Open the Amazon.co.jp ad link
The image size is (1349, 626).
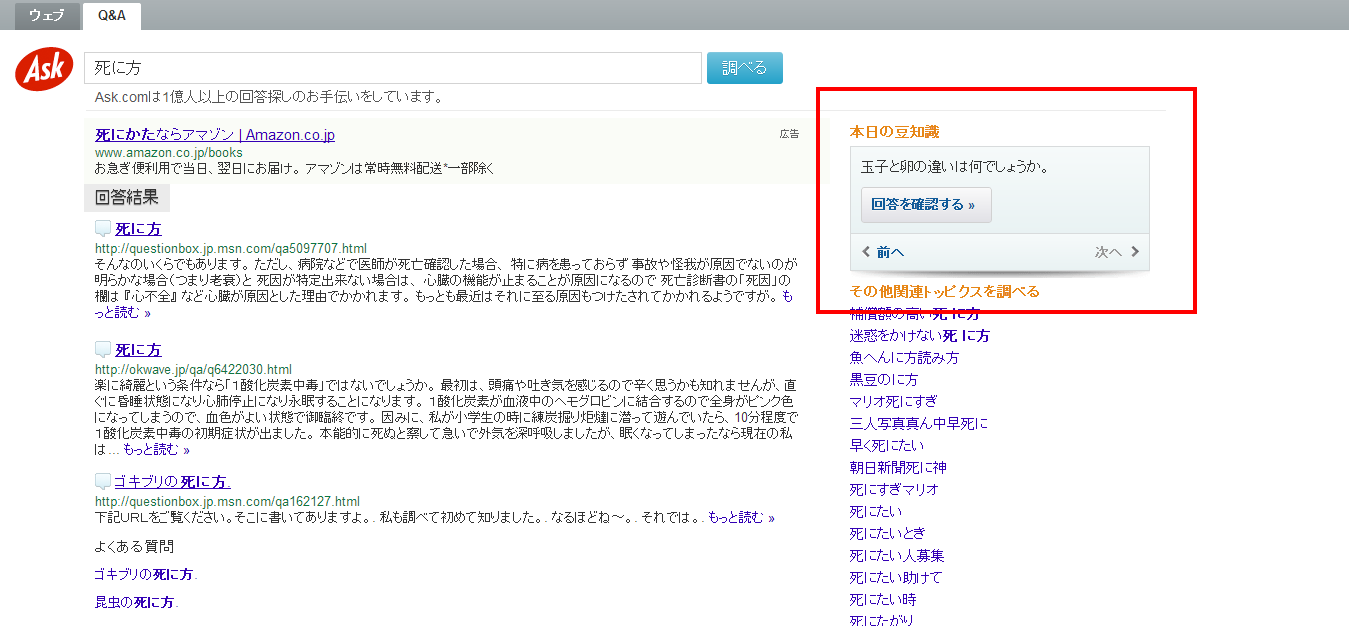(215, 134)
